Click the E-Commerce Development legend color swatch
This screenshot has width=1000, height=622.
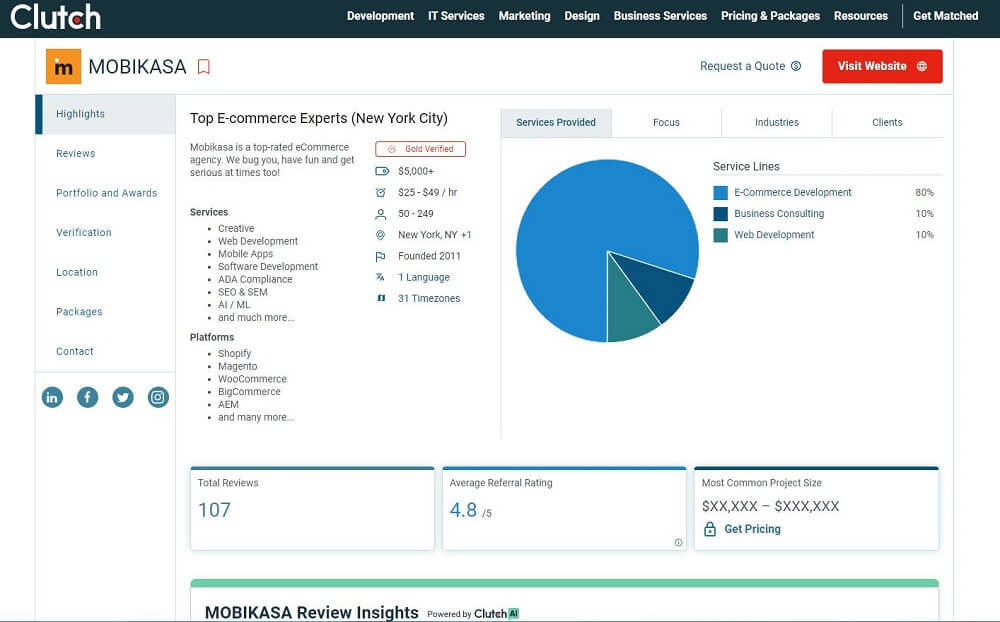721,193
